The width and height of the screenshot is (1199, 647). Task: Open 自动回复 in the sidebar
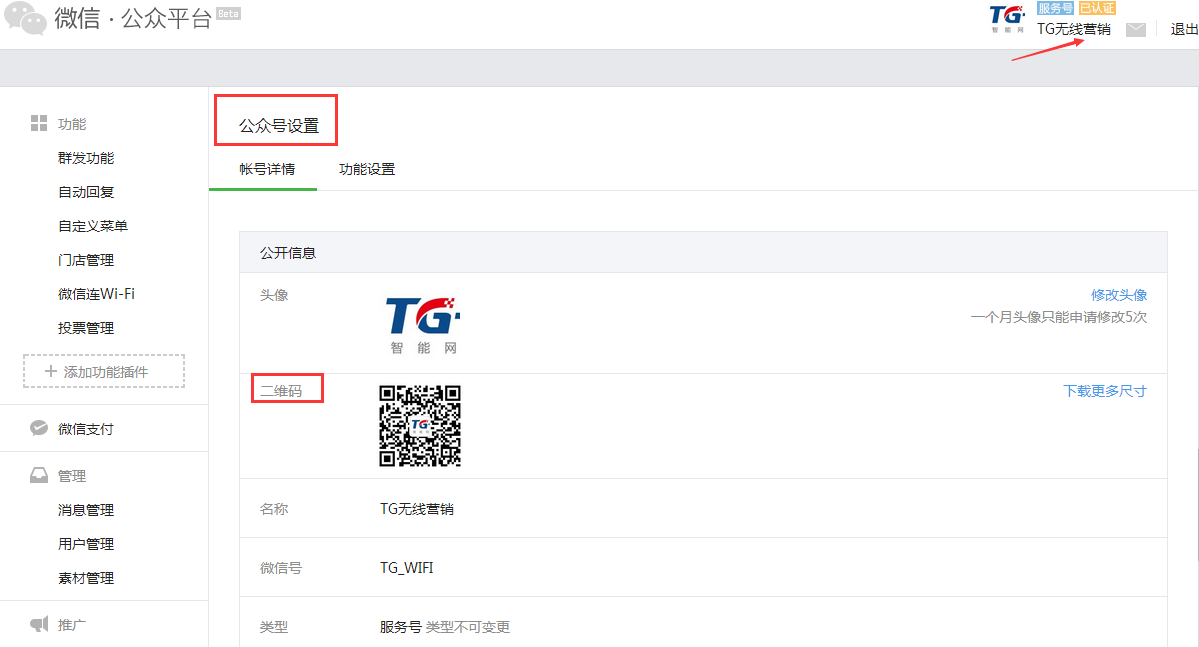pos(86,192)
